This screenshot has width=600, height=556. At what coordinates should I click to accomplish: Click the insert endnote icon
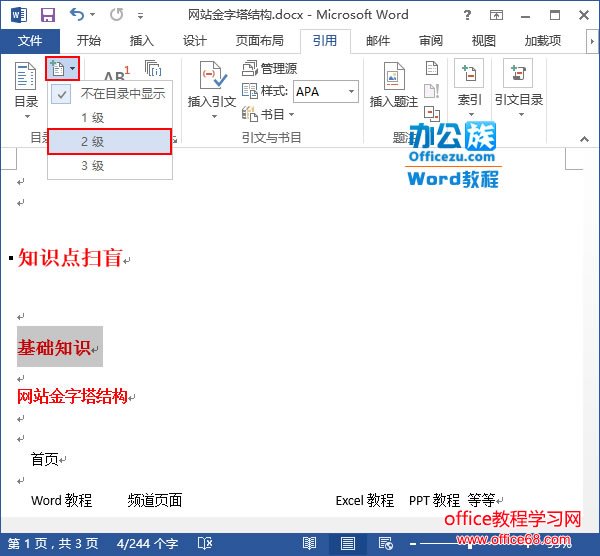[x=153, y=68]
